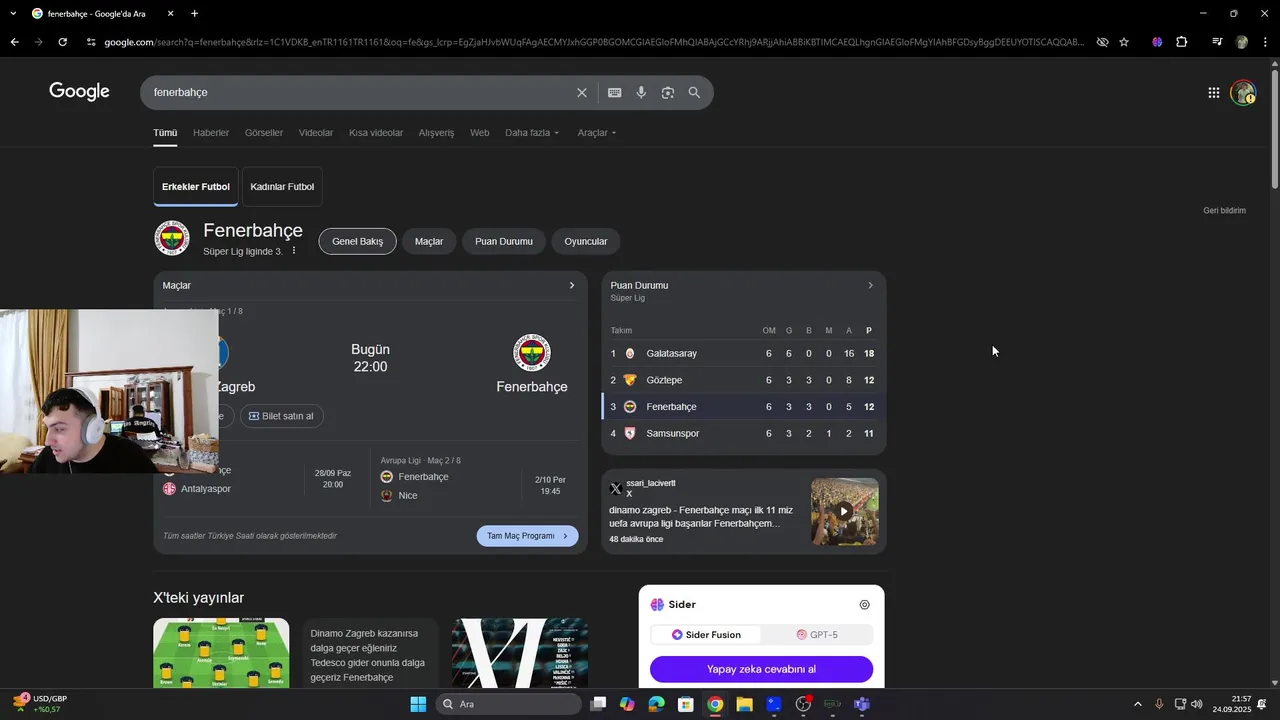Open the Google account avatar on the page
The width and height of the screenshot is (1280, 720).
coord(1243,92)
